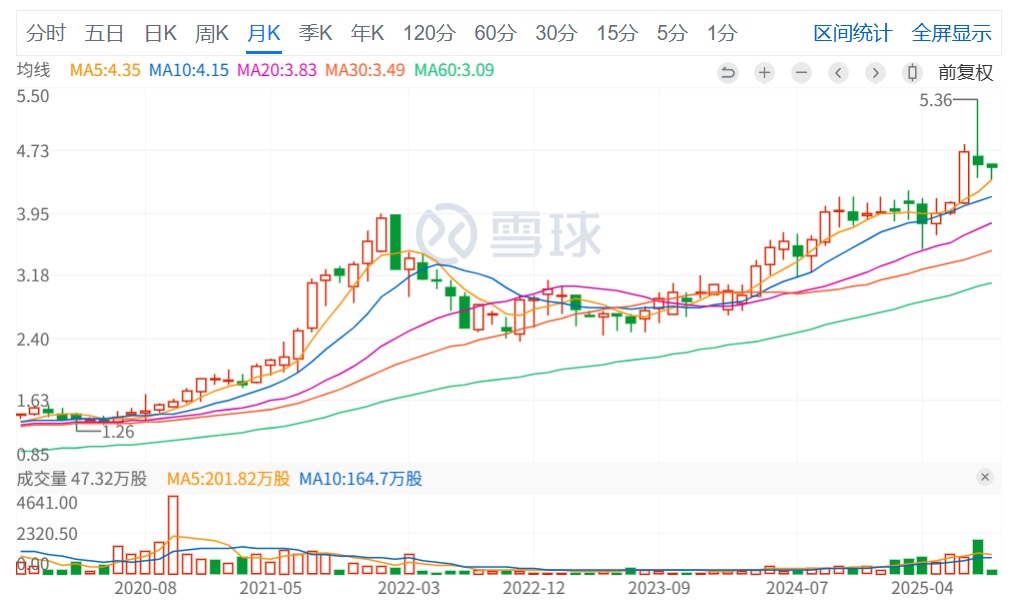The width and height of the screenshot is (1014, 604).
Task: Click the 3.95 price axis value
Action: [x=33, y=214]
